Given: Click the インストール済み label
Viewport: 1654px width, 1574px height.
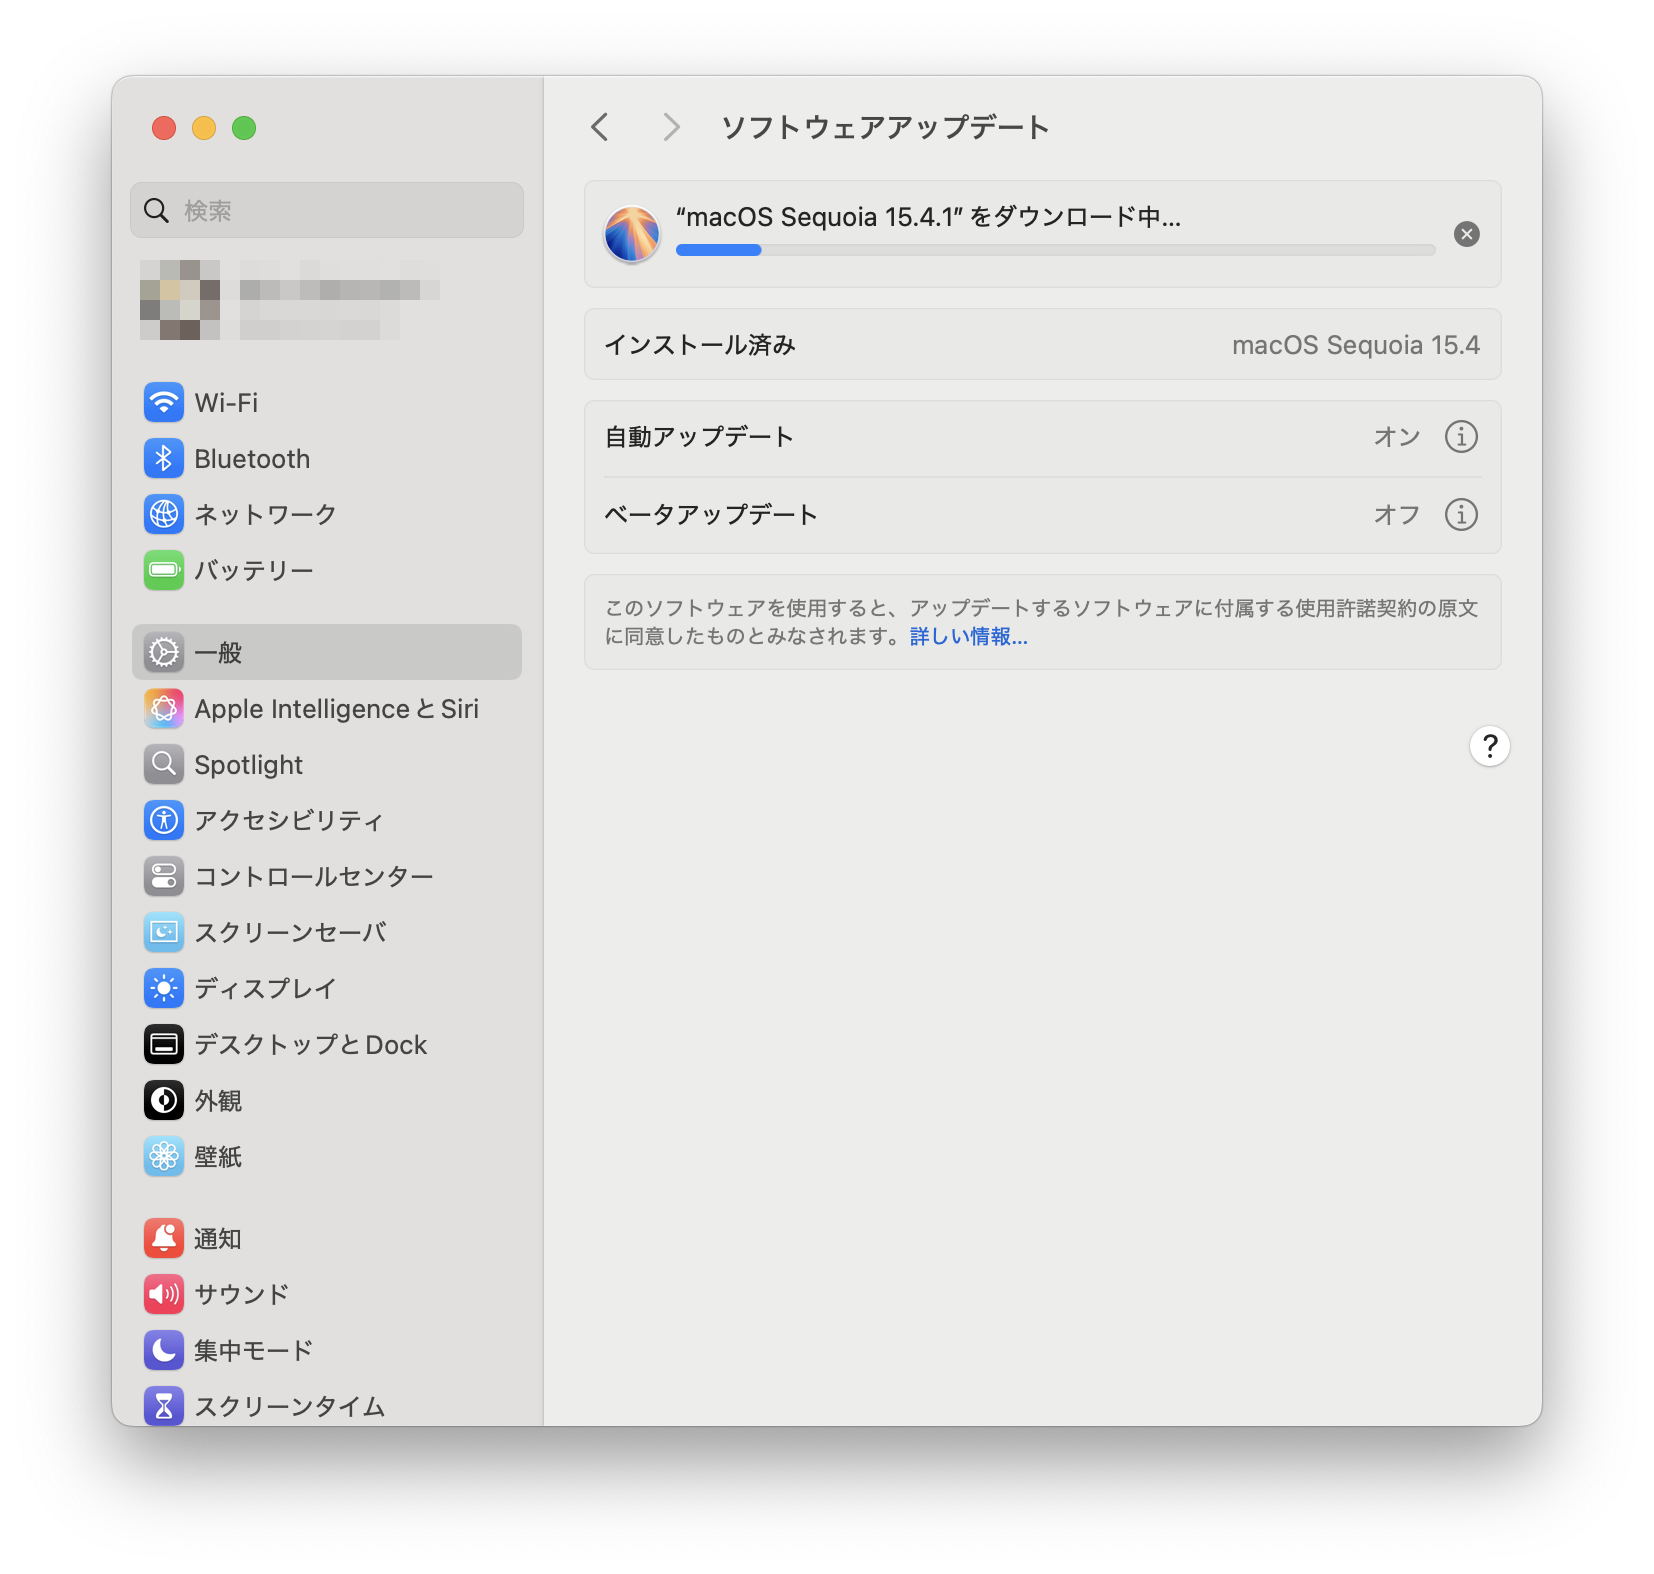Looking at the screenshot, I should [700, 345].
